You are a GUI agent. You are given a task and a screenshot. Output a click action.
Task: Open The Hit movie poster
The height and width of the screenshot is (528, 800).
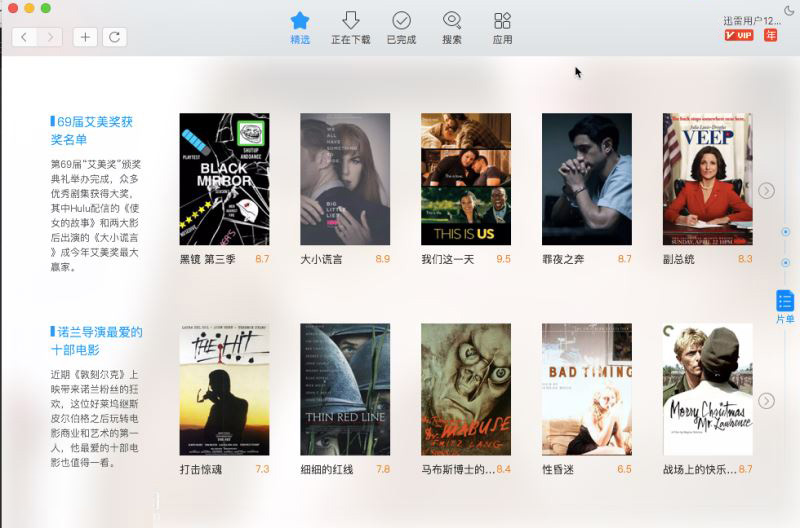[224, 389]
